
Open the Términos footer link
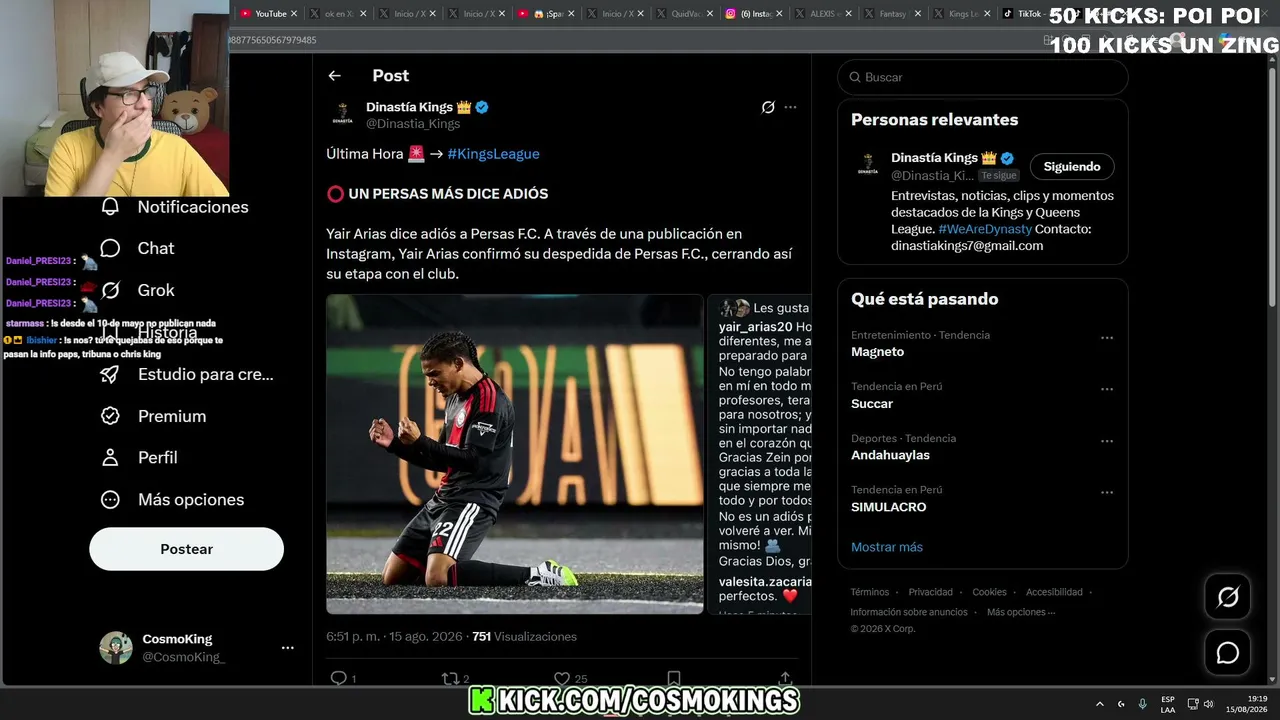[x=870, y=592]
